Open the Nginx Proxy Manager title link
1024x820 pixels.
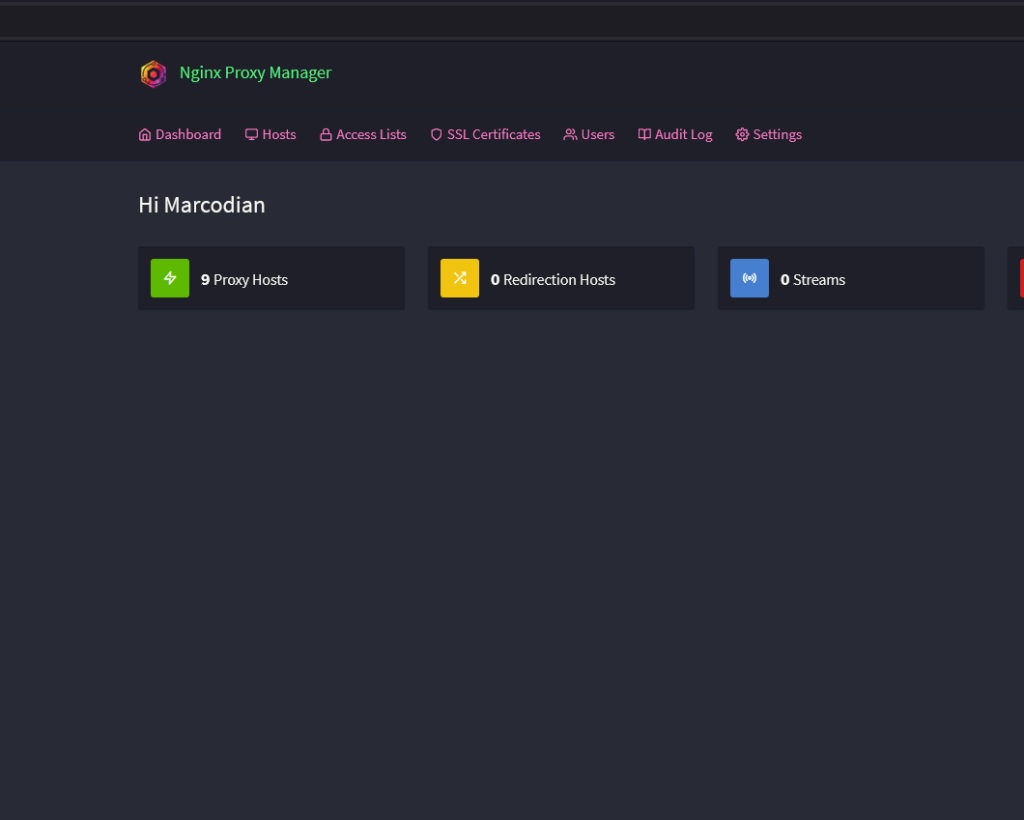tap(255, 73)
